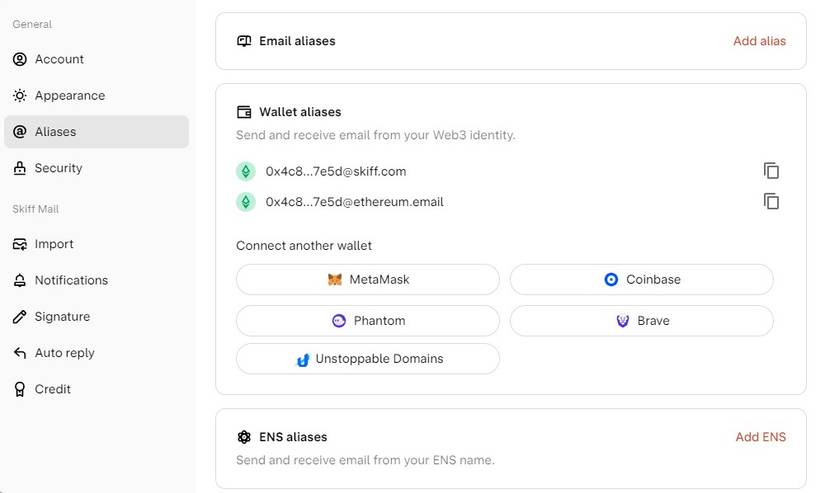Click the Connect another wallet label
The width and height of the screenshot is (825, 493).
[x=304, y=246]
